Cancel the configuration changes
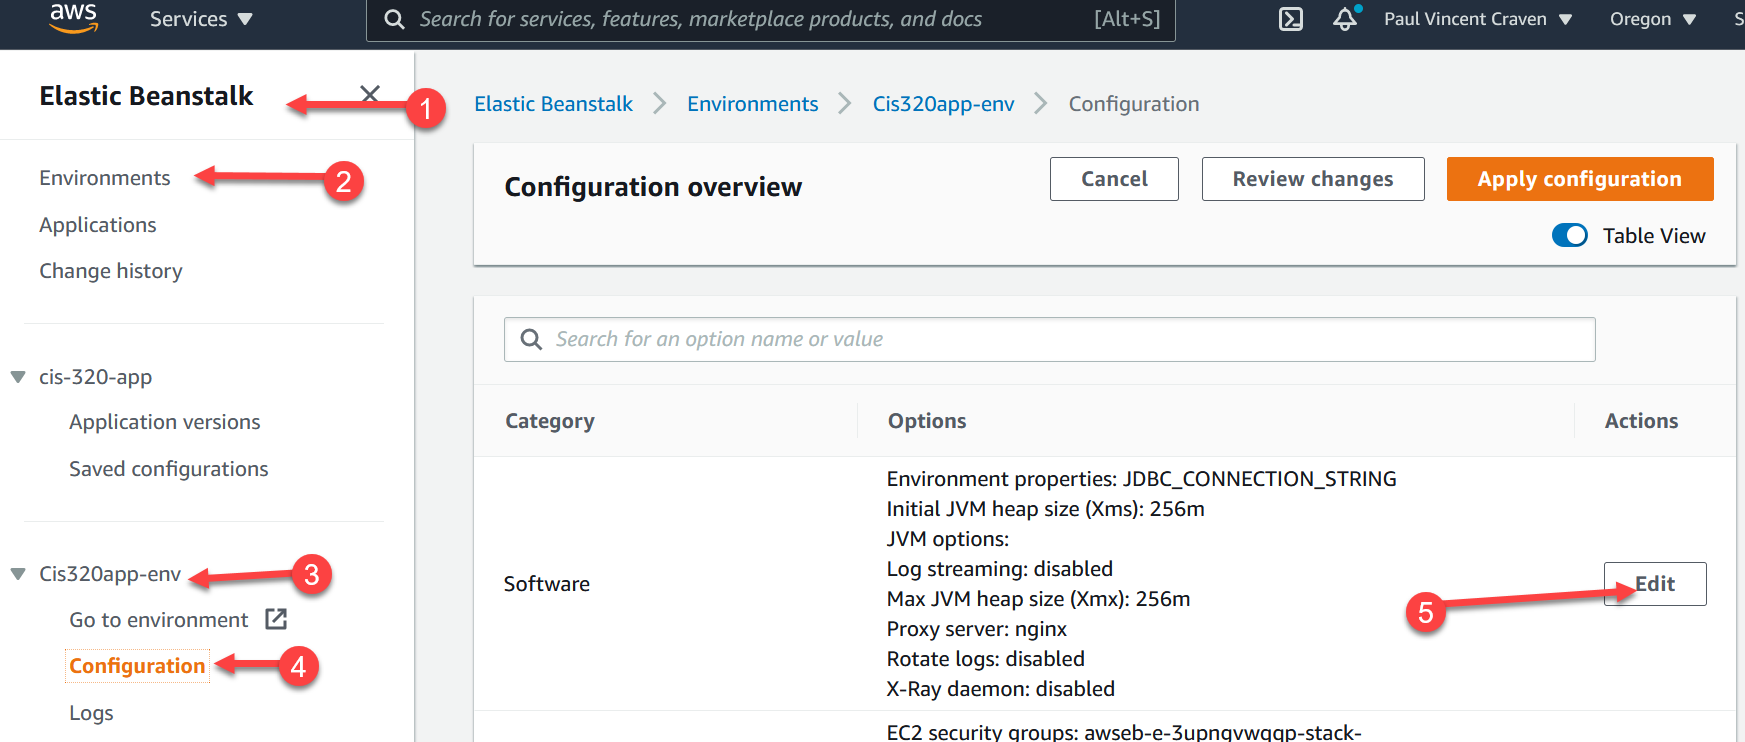Screen dimensions: 1745x742 point(1114,179)
